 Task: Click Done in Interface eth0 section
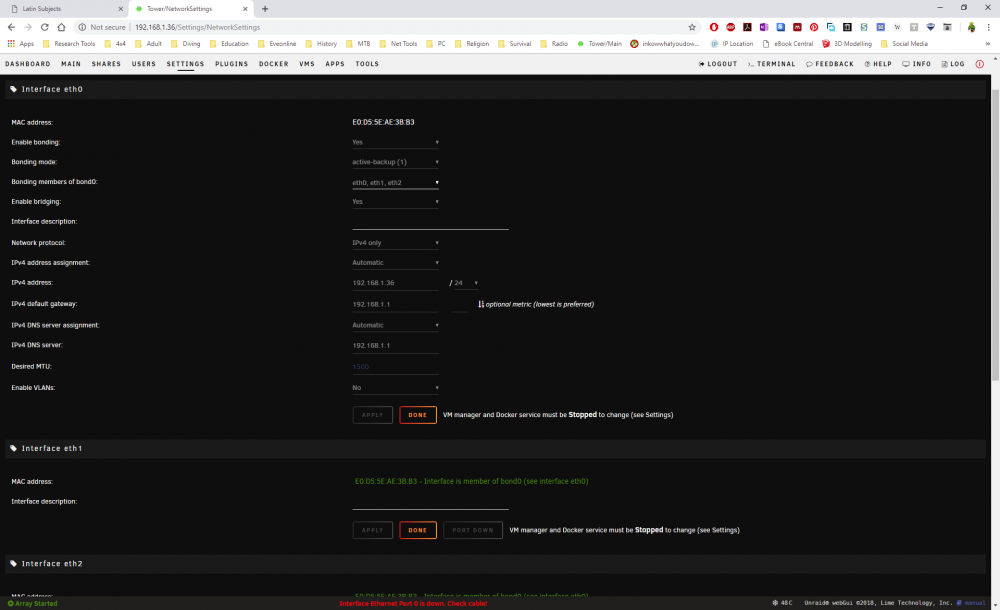click(418, 415)
